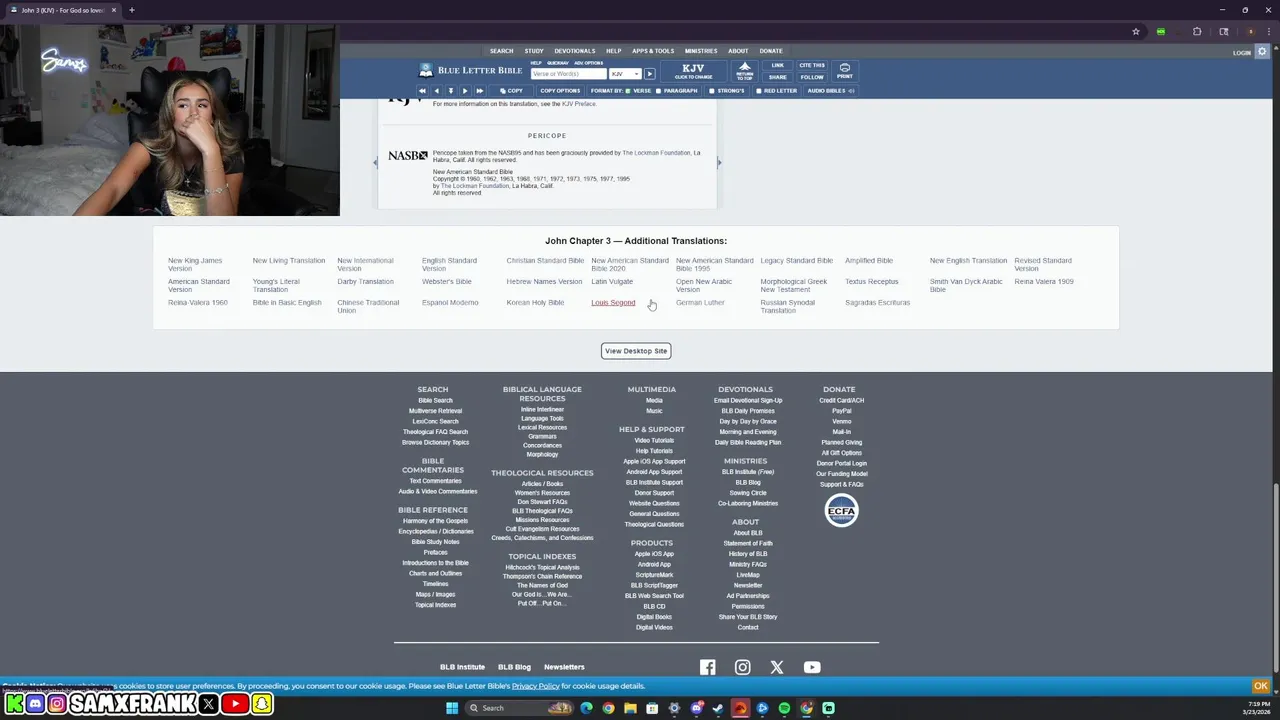
Task: Open the YouTube icon in footer
Action: (x=812, y=667)
